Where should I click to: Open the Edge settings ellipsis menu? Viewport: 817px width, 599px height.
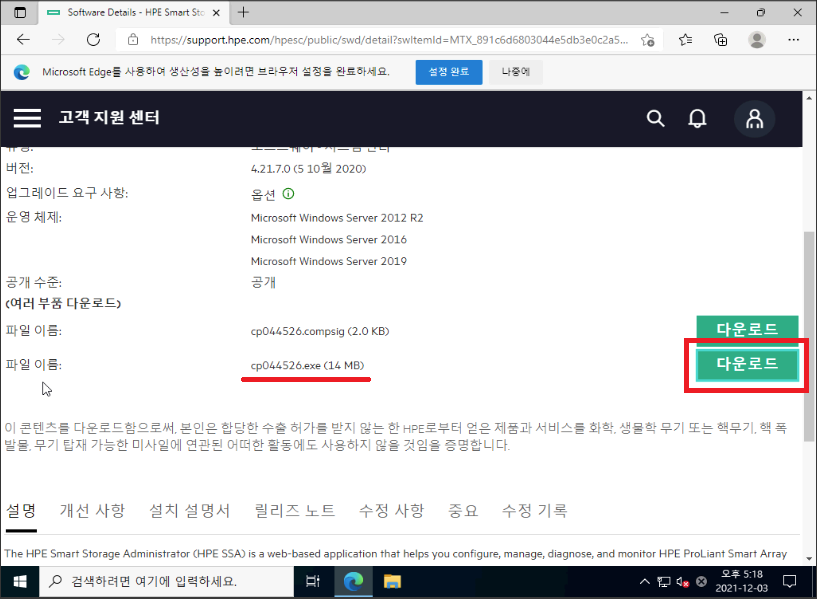click(x=793, y=41)
